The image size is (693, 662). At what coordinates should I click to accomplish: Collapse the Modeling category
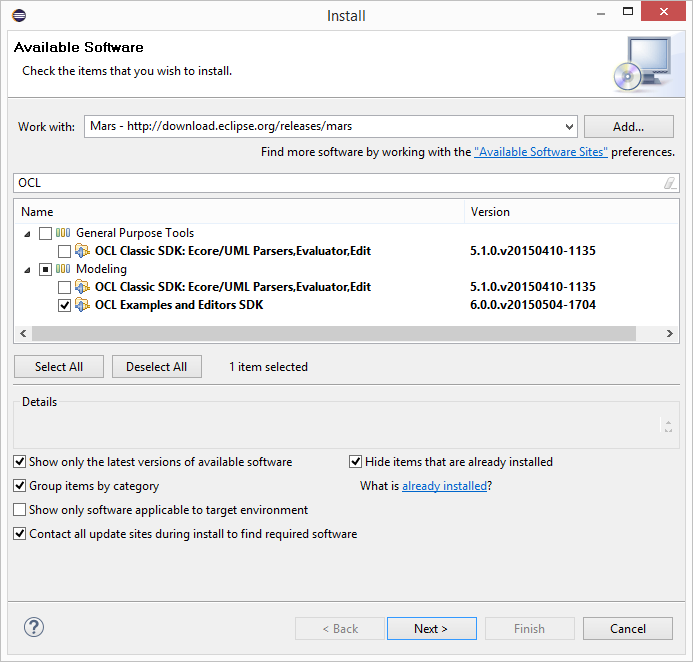pyautogui.click(x=27, y=270)
